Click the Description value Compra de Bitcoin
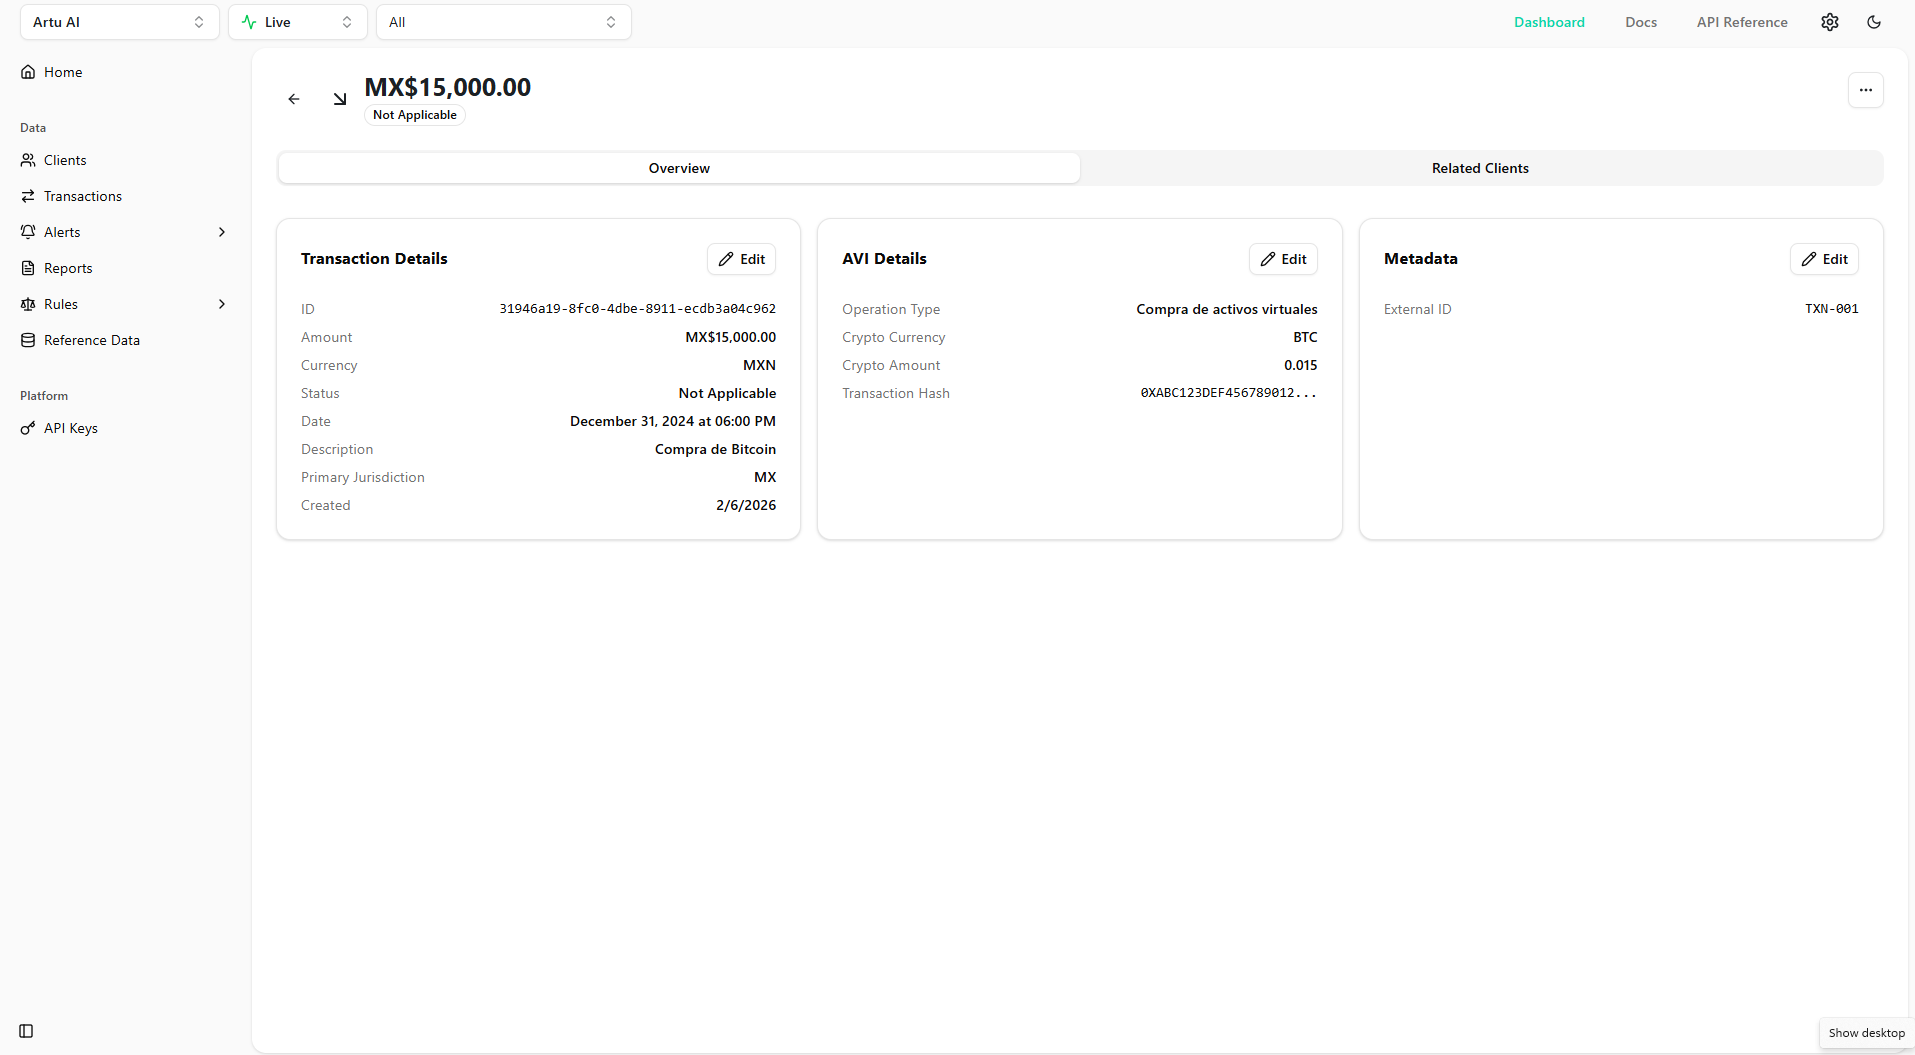 [715, 449]
